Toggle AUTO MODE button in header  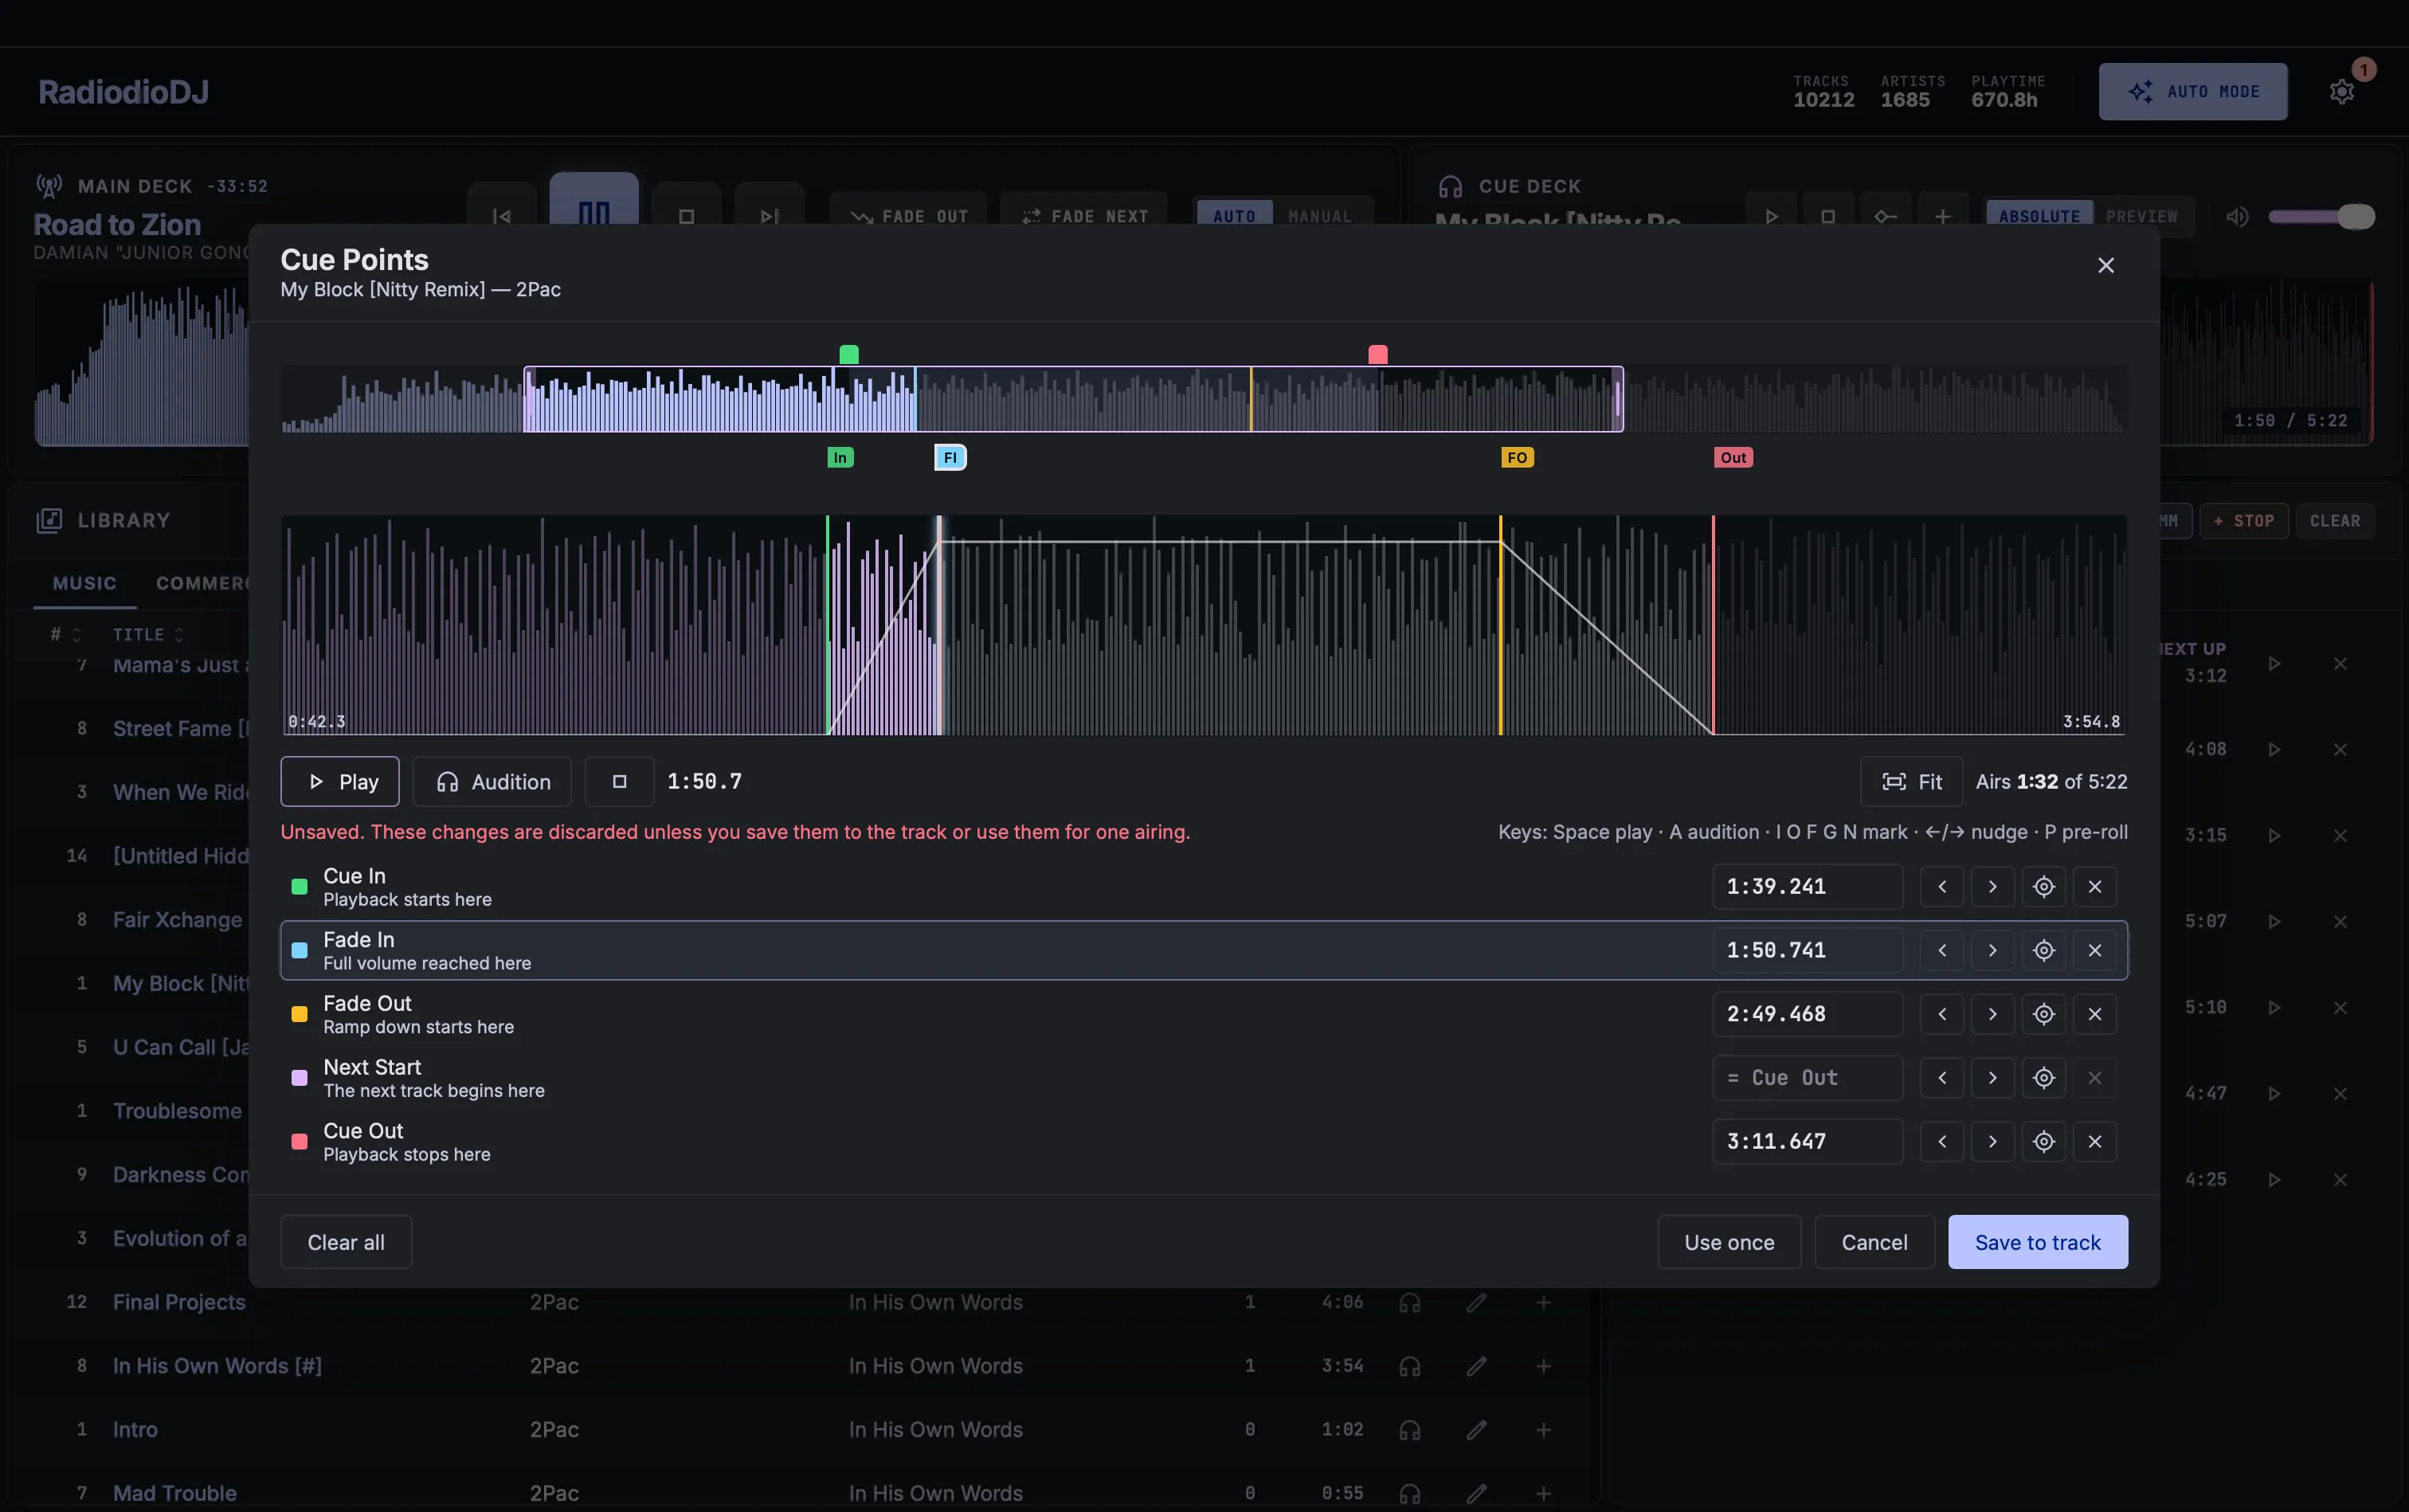pos(2192,91)
